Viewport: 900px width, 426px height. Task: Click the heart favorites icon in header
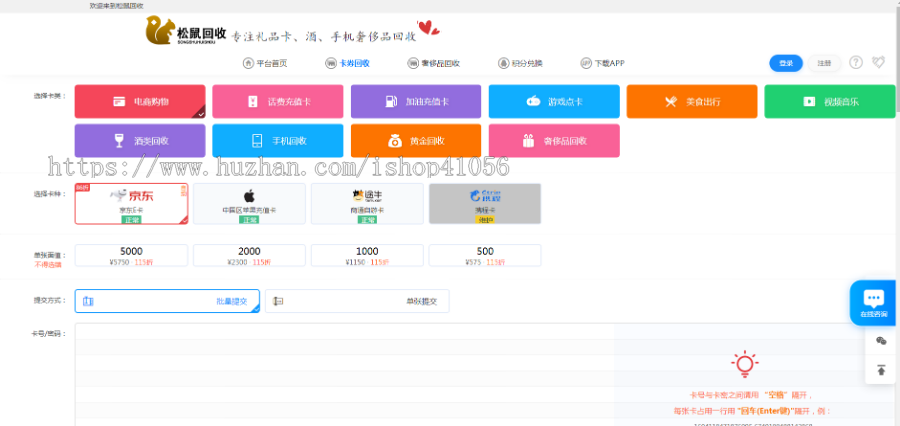click(x=879, y=63)
